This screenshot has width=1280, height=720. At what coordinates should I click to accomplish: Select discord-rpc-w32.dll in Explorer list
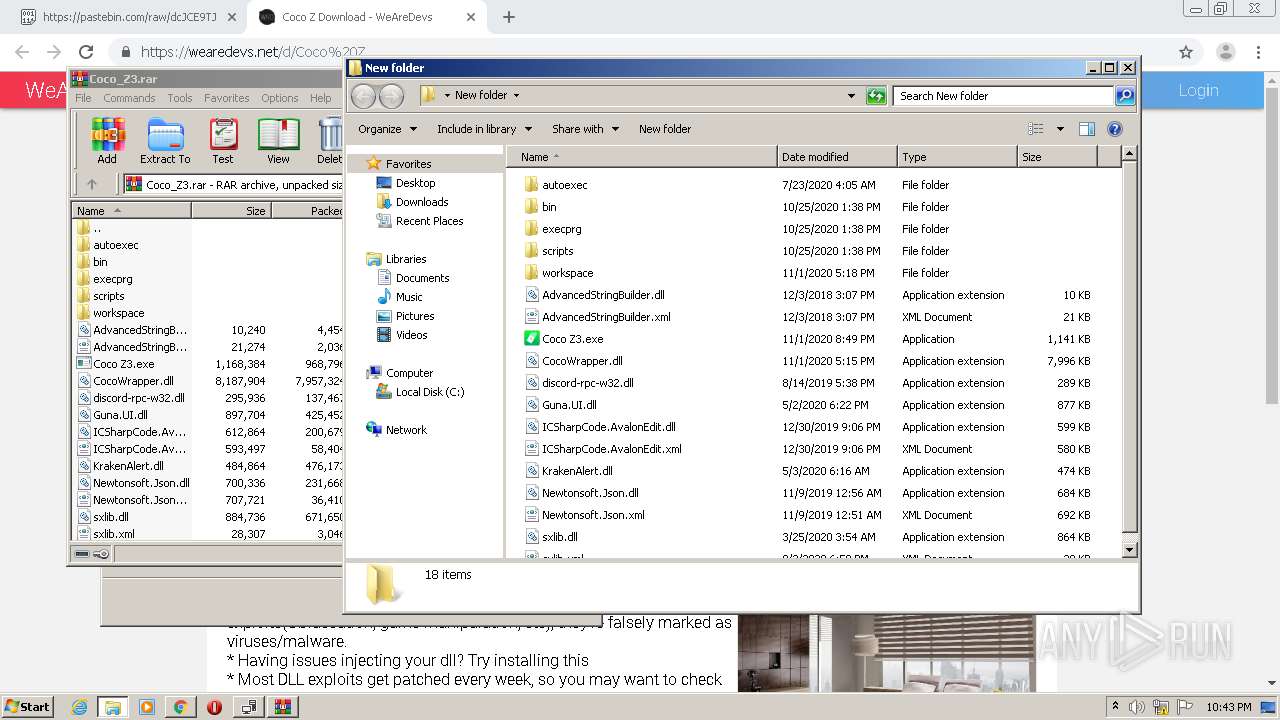587,383
